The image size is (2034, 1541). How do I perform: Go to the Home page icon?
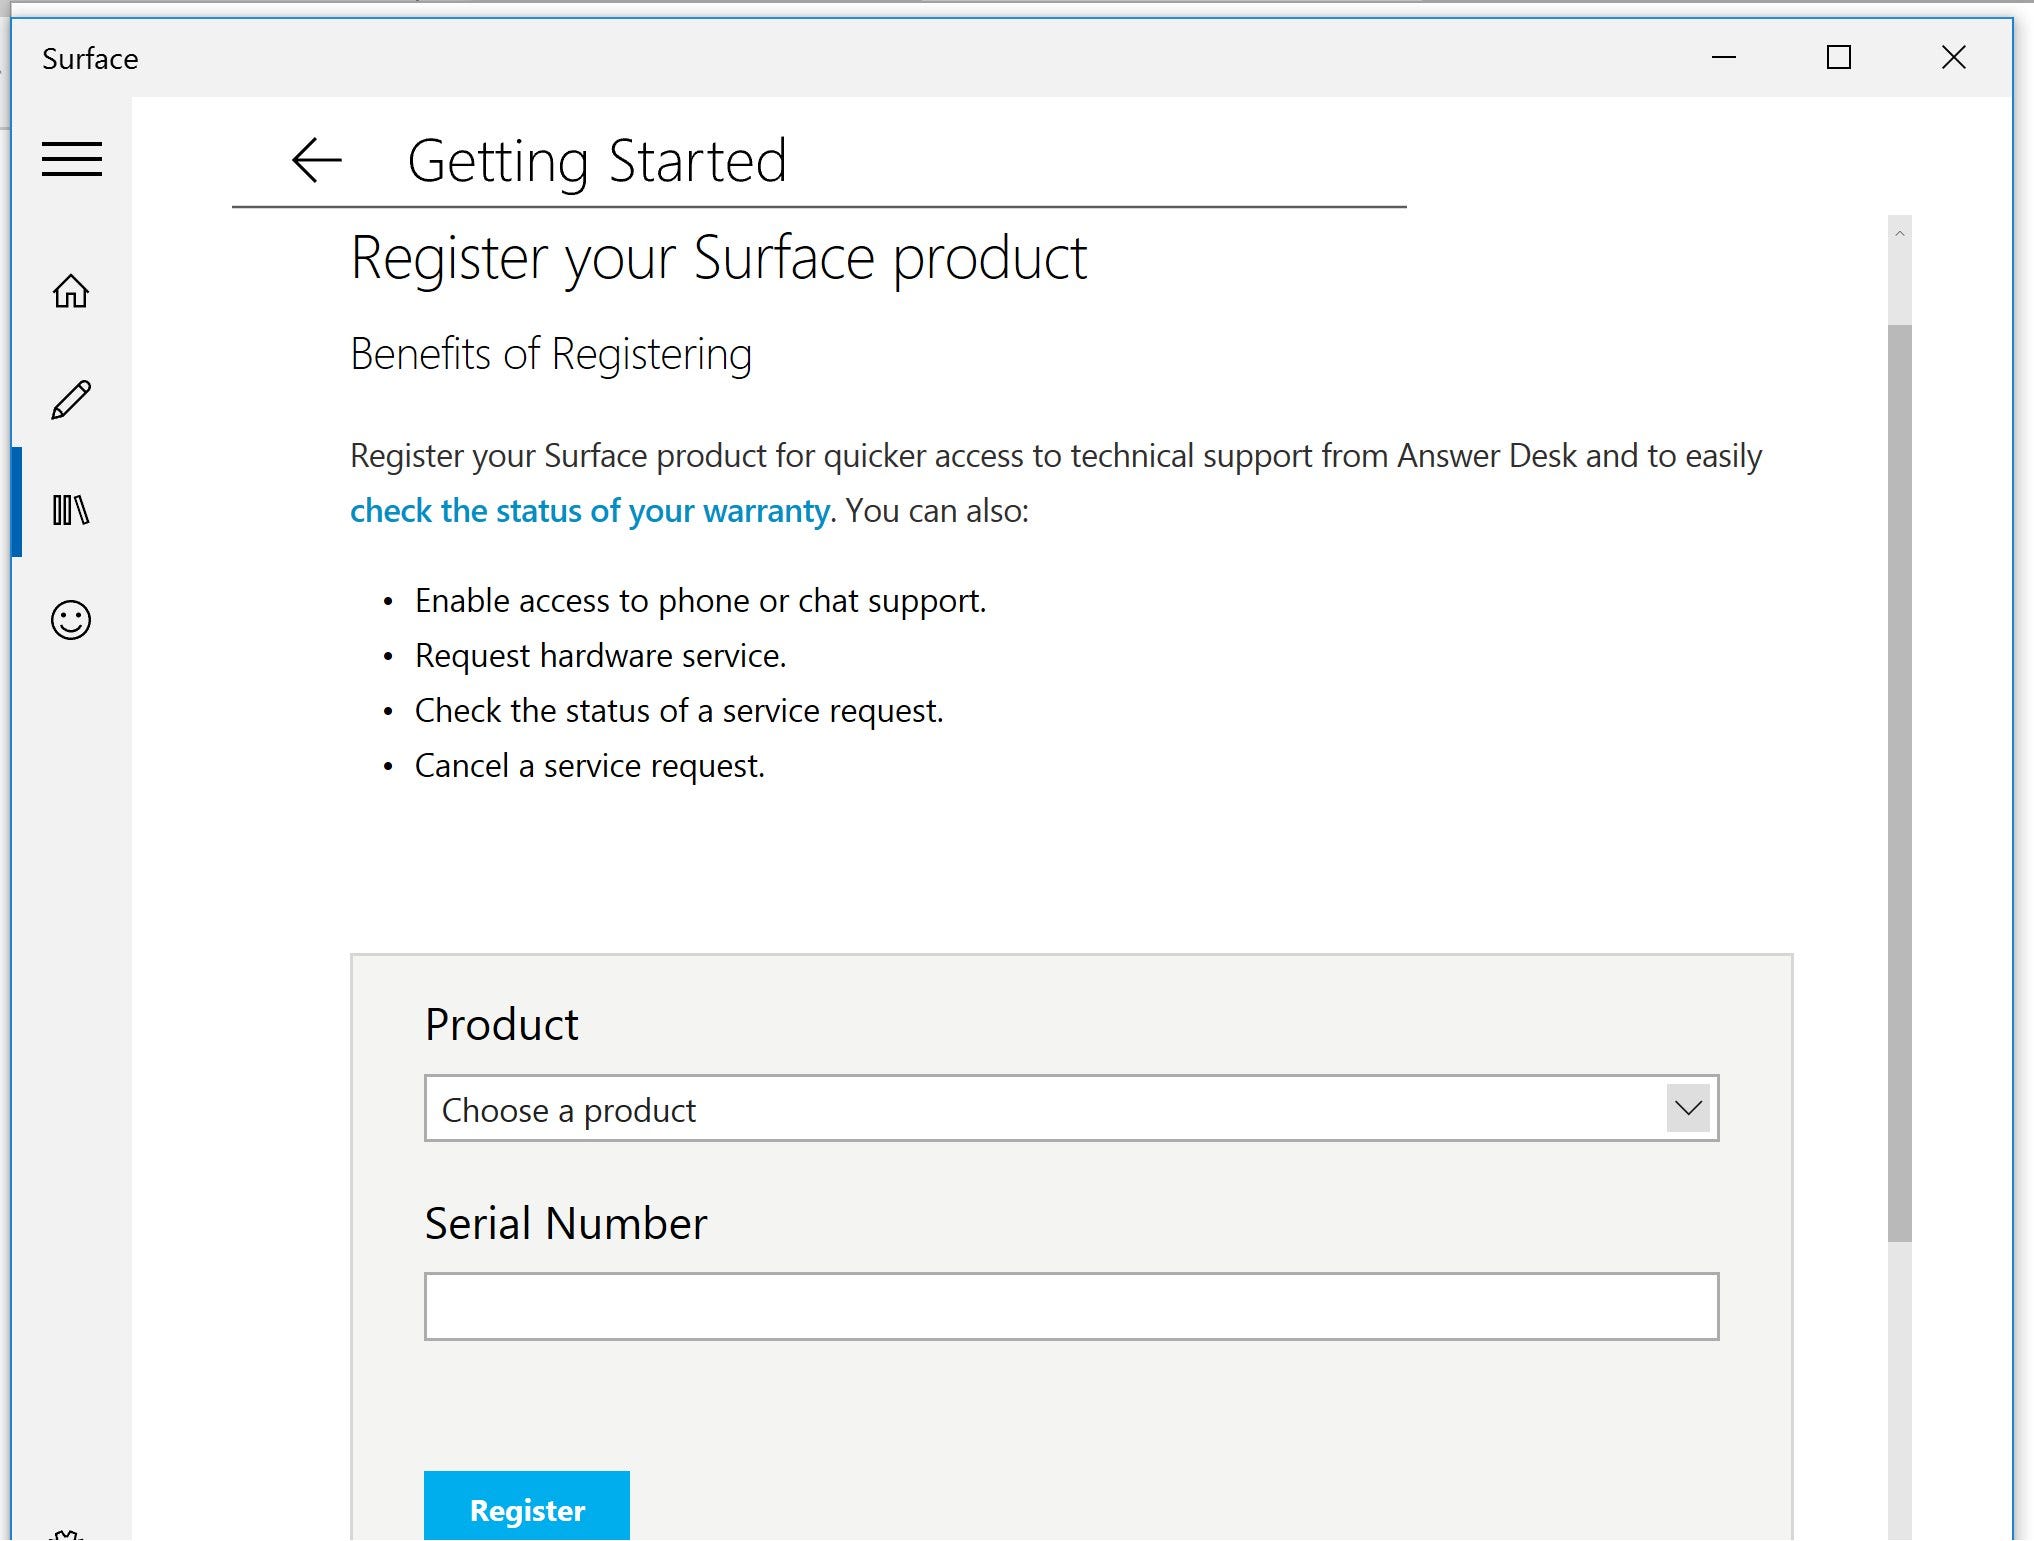(71, 291)
